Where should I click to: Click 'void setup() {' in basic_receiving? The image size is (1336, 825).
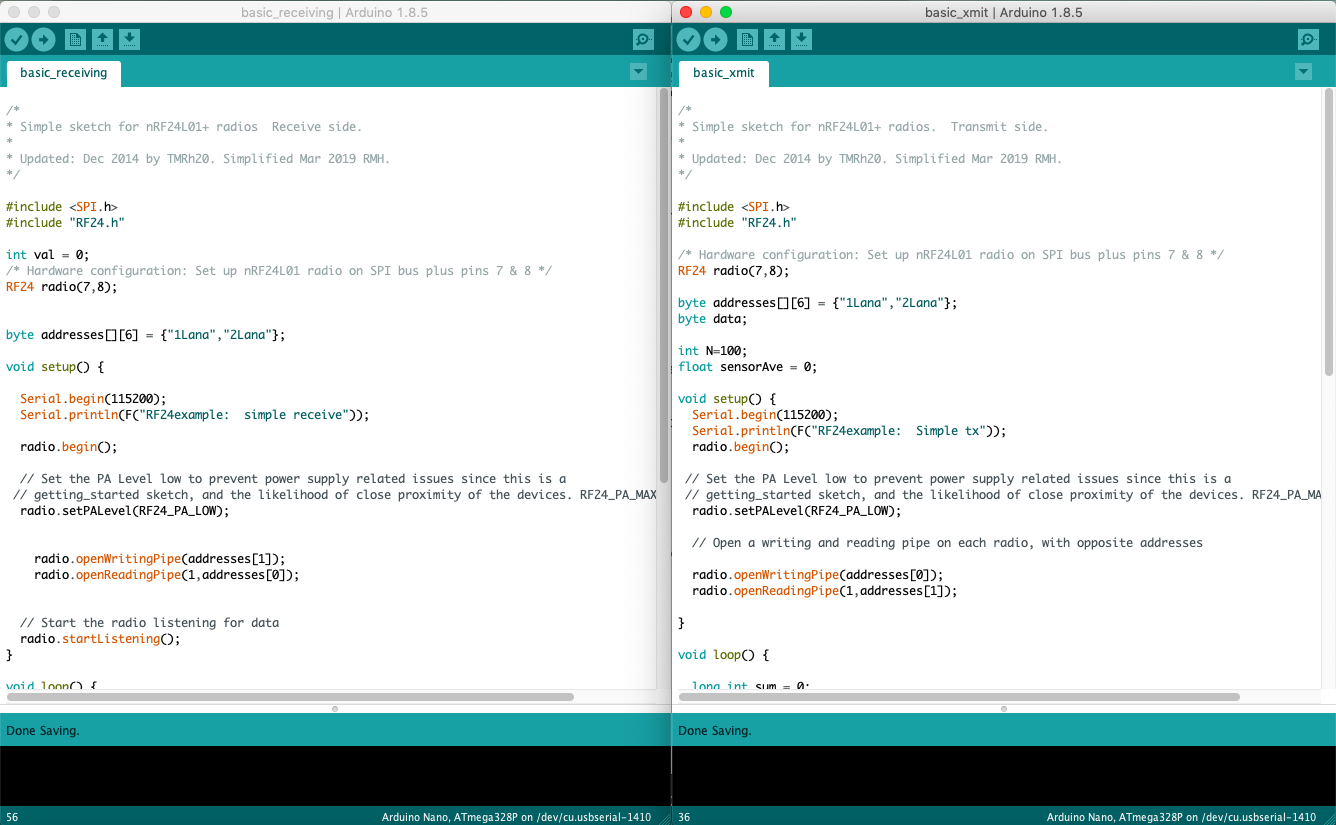[x=54, y=367]
